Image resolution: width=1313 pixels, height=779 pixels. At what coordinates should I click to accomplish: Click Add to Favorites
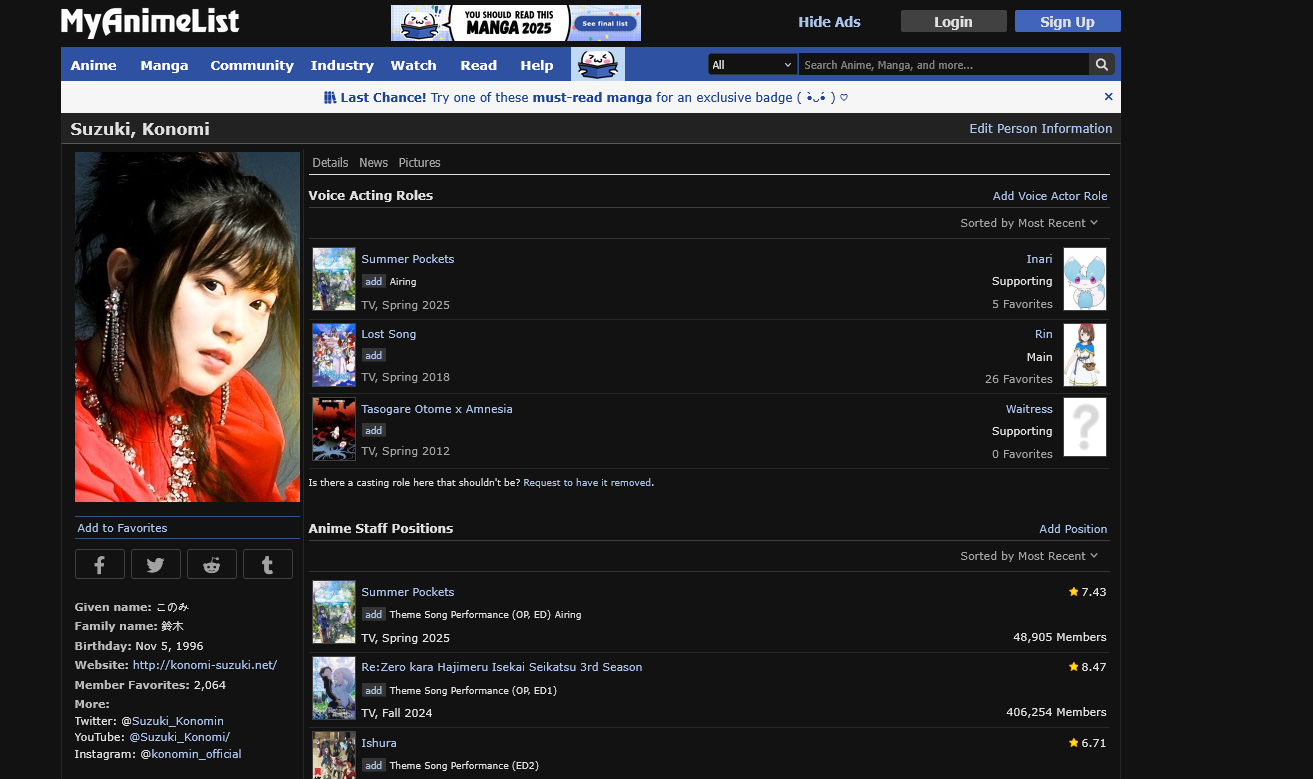(x=122, y=528)
